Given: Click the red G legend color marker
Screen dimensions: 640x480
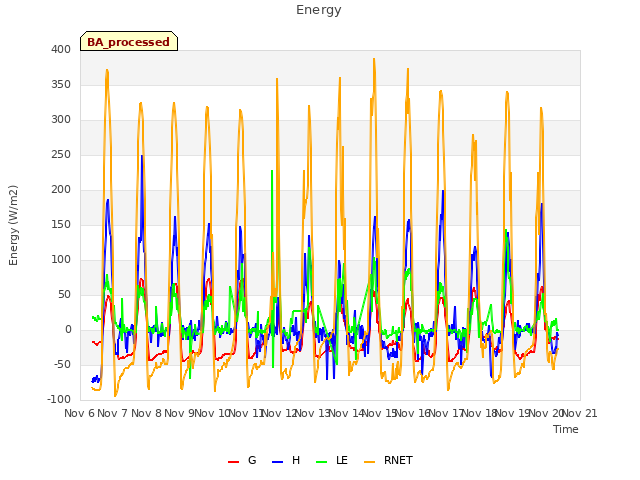Looking at the screenshot, I should [x=233, y=462].
